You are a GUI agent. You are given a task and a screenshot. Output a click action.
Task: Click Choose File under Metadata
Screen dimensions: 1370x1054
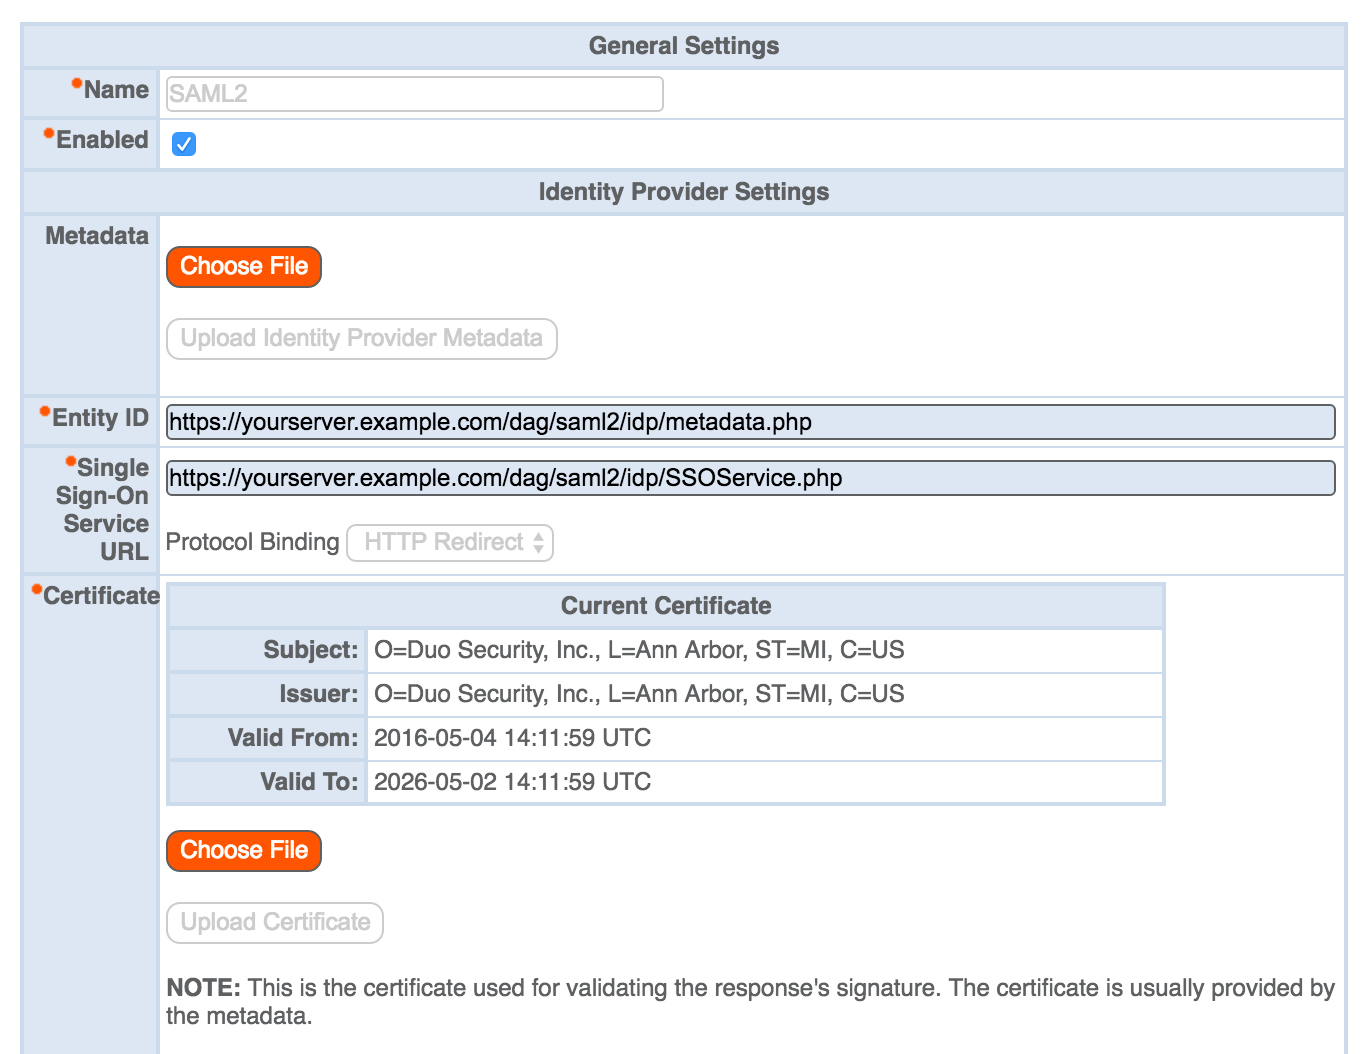click(243, 266)
